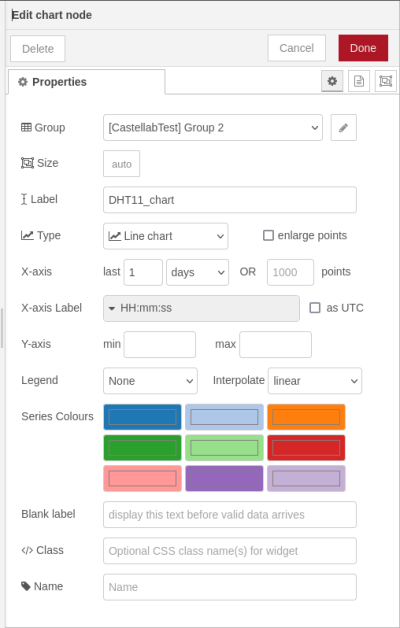The width and height of the screenshot is (400, 628).
Task: Open the Legend None dropdown
Action: (x=150, y=380)
